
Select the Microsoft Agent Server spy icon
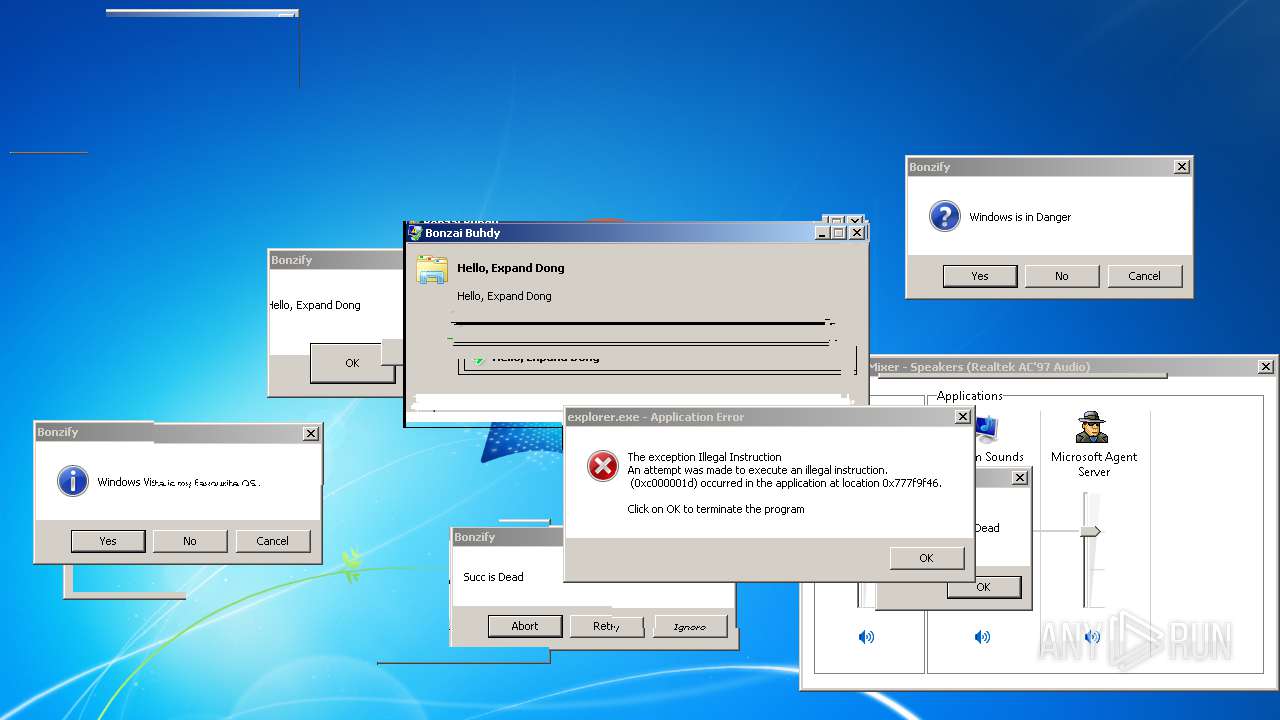click(x=1092, y=427)
